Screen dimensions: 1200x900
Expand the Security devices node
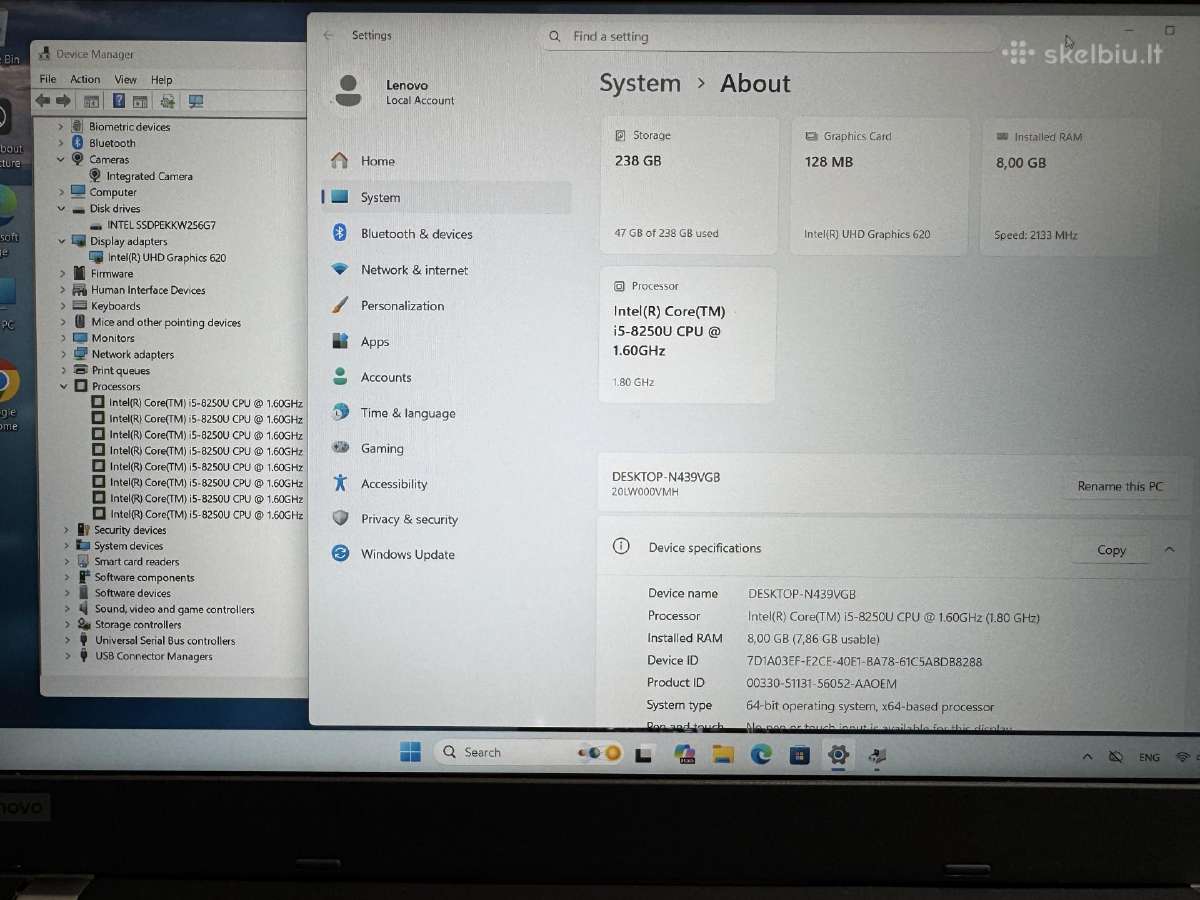(x=67, y=530)
